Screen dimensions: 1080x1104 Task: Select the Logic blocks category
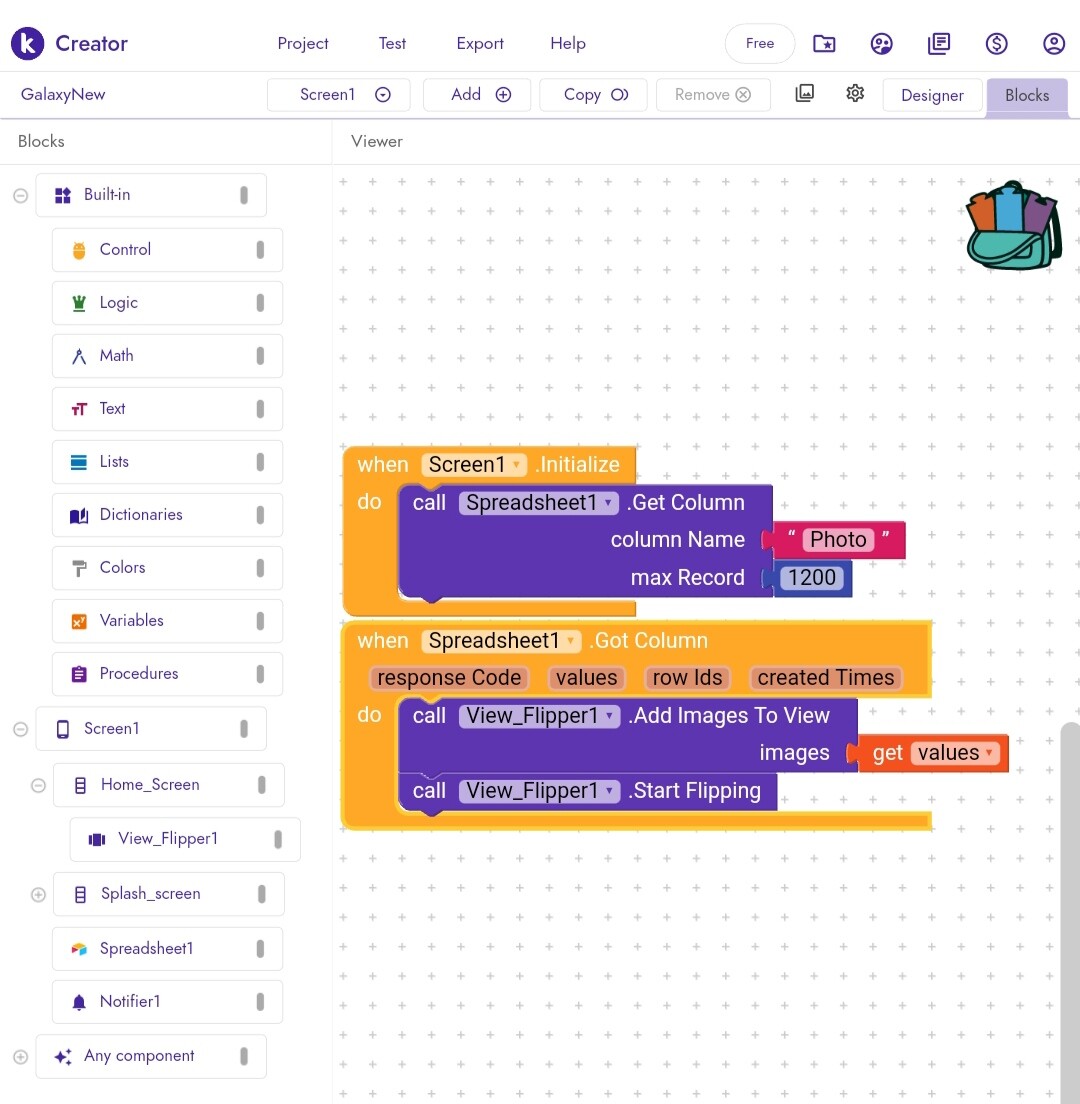tap(168, 303)
